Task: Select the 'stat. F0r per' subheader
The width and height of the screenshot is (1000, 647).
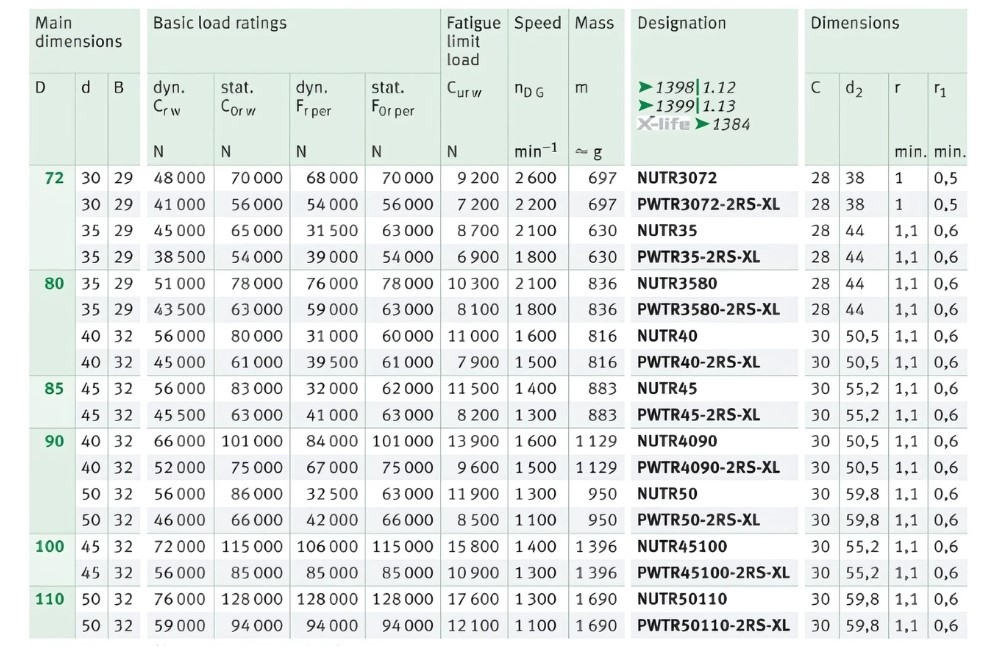Action: [x=393, y=98]
